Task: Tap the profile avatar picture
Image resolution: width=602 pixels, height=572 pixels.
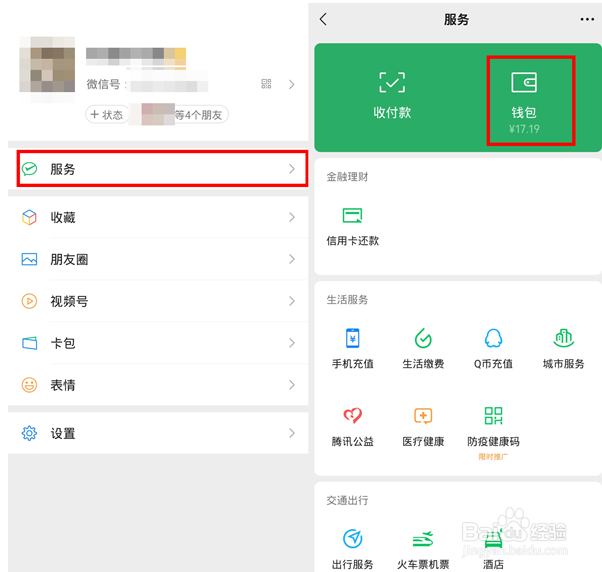Action: [x=47, y=64]
